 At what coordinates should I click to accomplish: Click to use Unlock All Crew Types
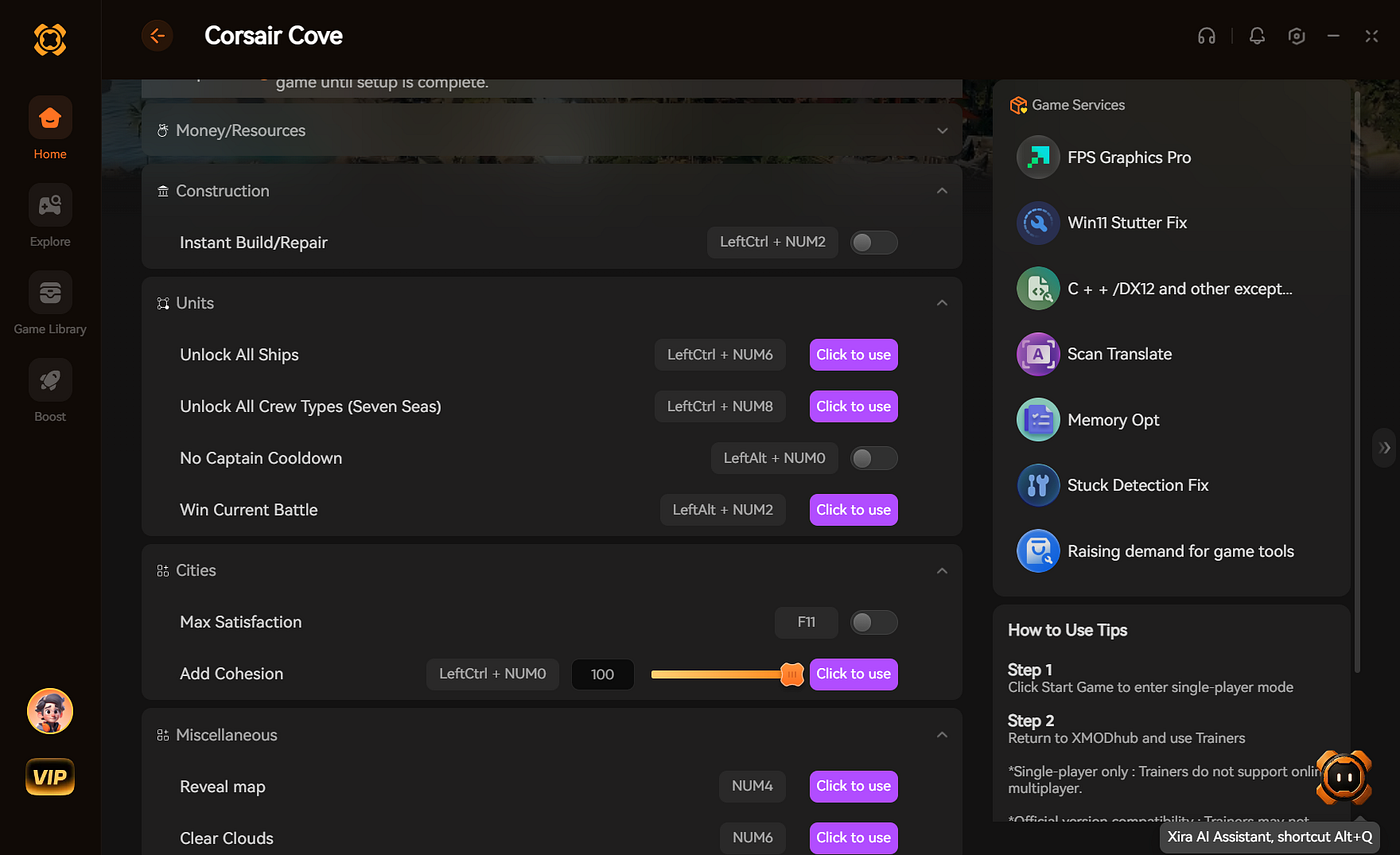point(854,406)
